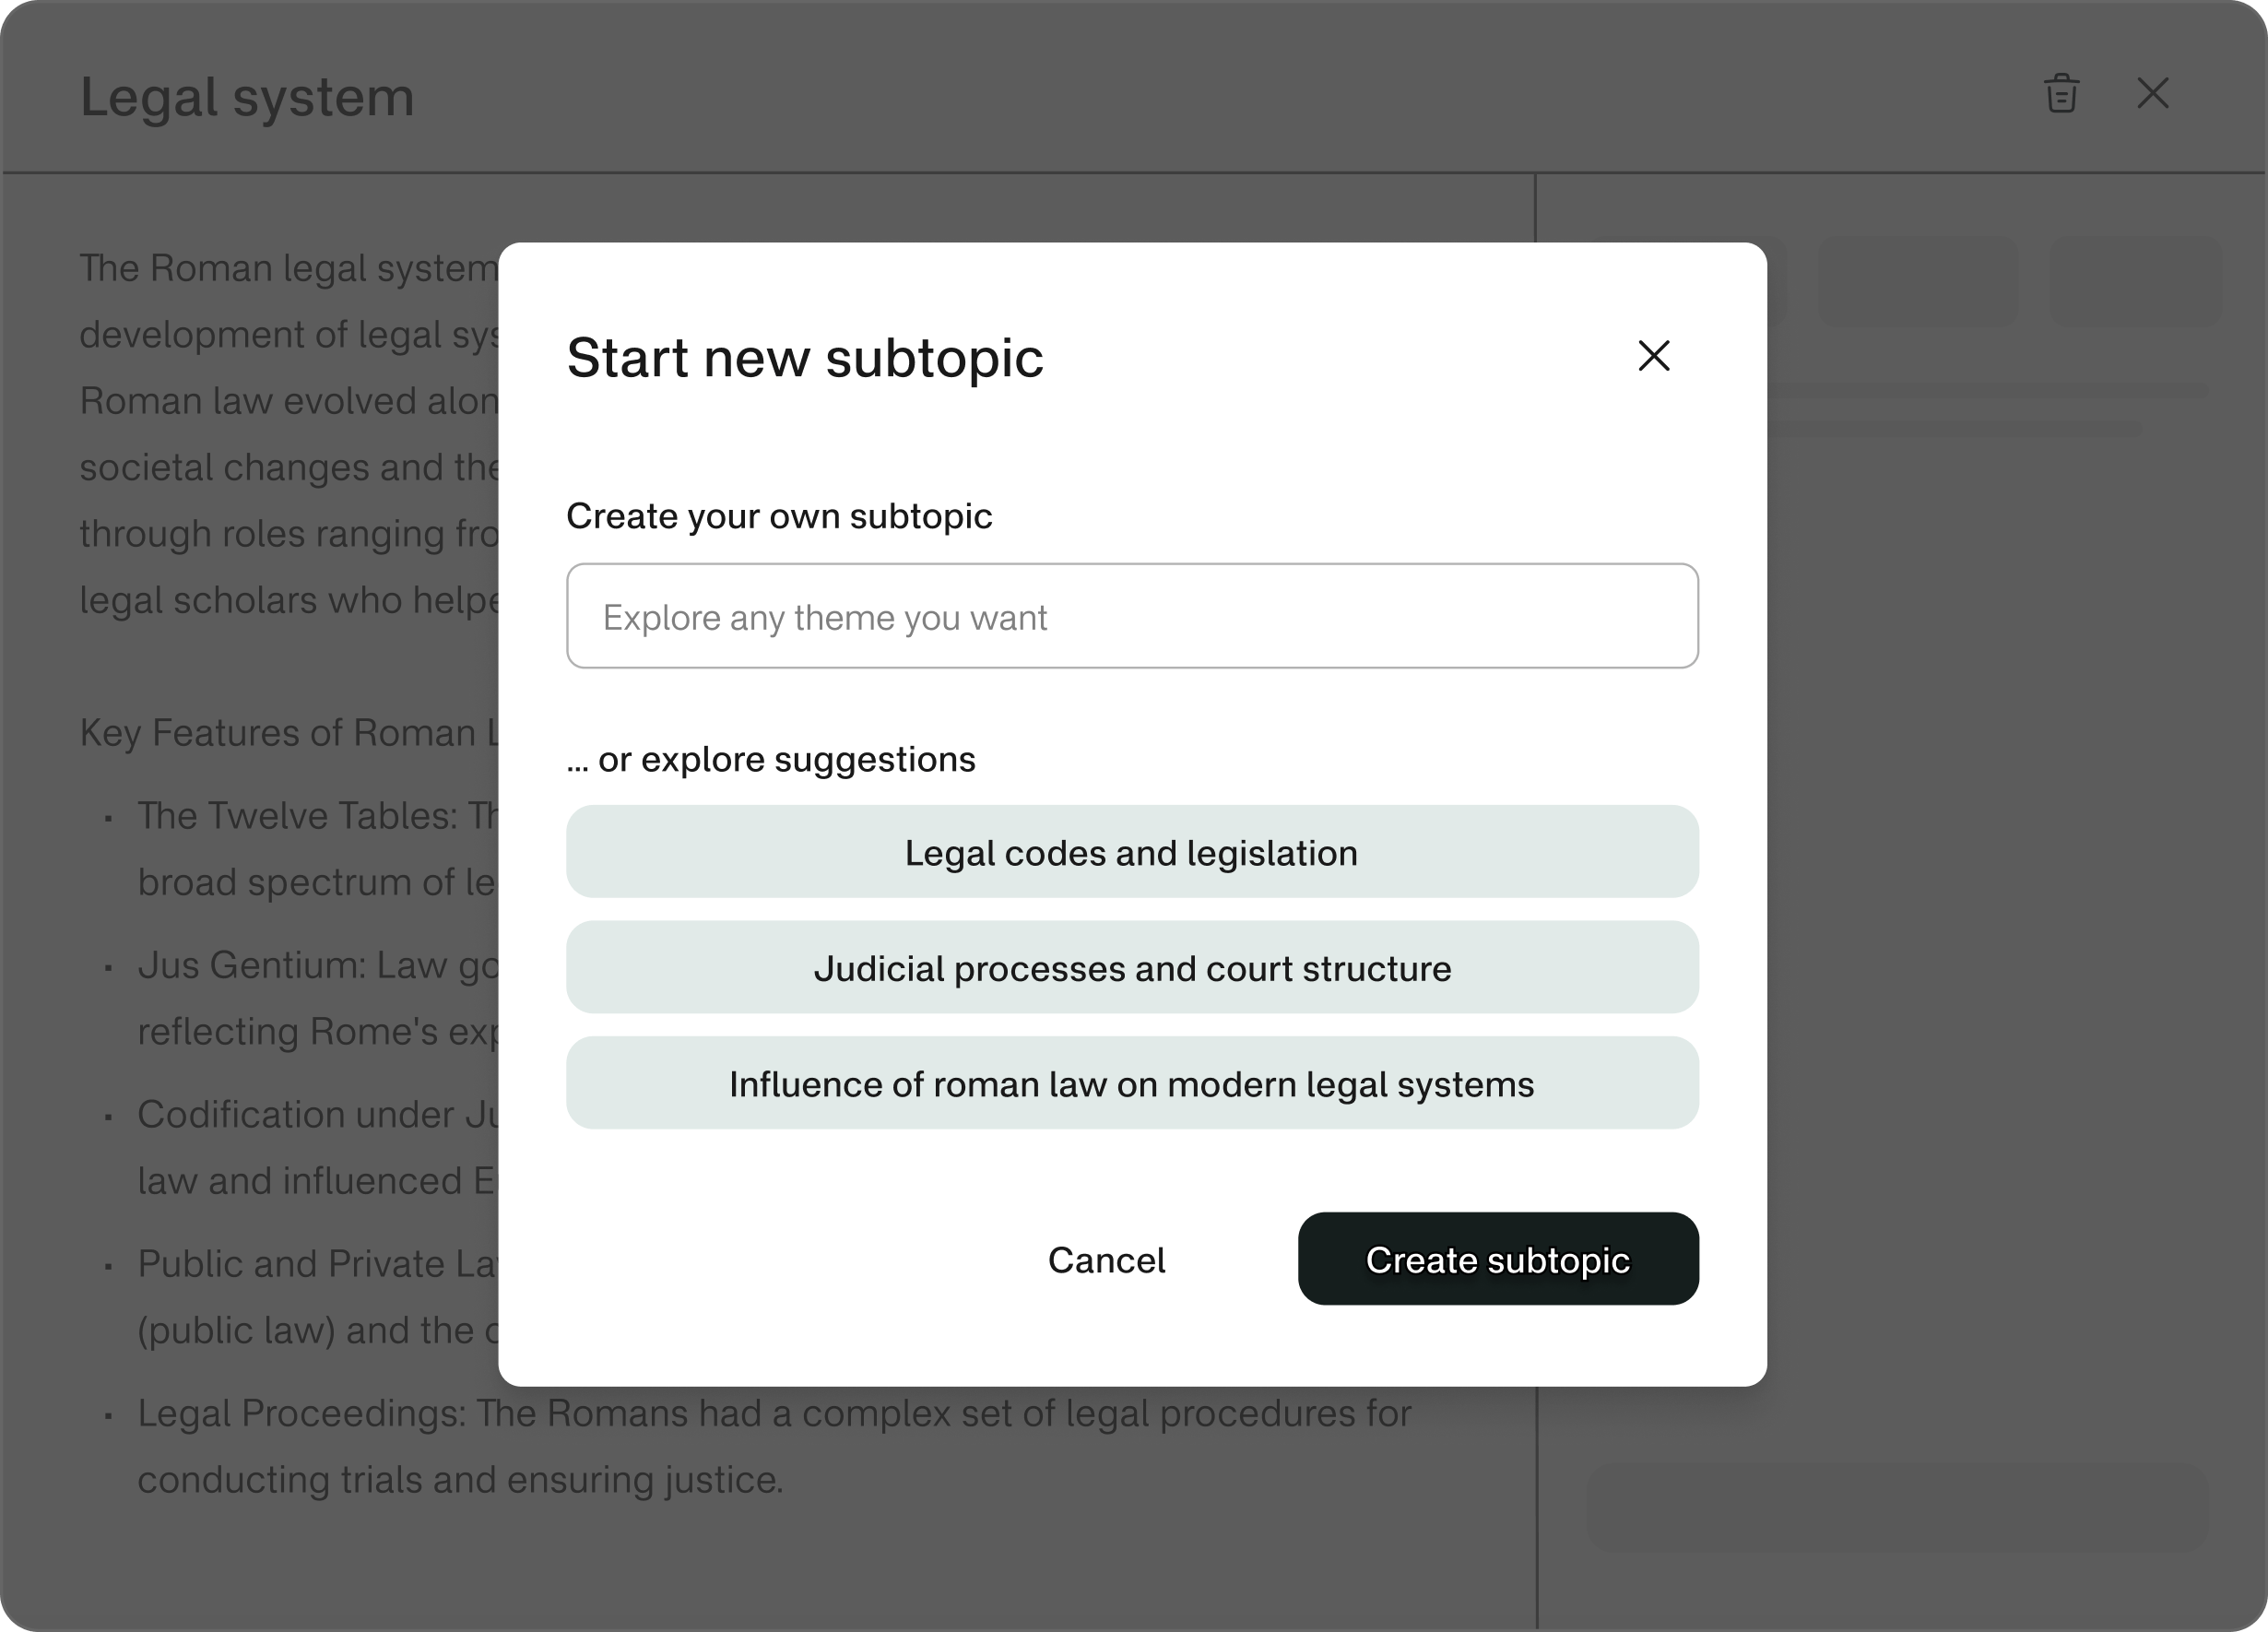Image resolution: width=2268 pixels, height=1632 pixels.
Task: Close the Start new subtopic dialog
Action: pyautogui.click(x=1653, y=356)
